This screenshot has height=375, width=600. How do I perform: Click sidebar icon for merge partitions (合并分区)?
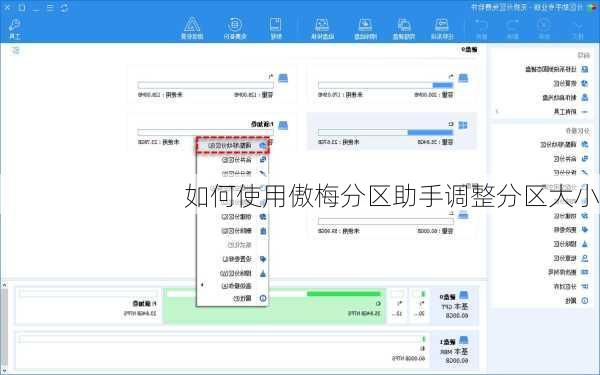pos(585,158)
